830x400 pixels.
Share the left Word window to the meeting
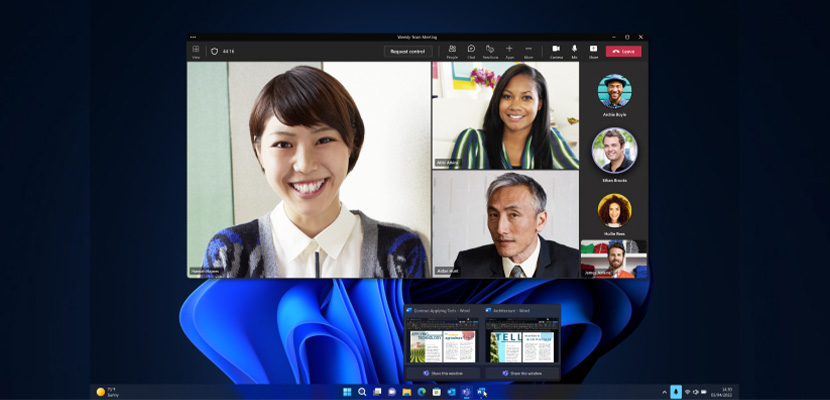click(443, 373)
